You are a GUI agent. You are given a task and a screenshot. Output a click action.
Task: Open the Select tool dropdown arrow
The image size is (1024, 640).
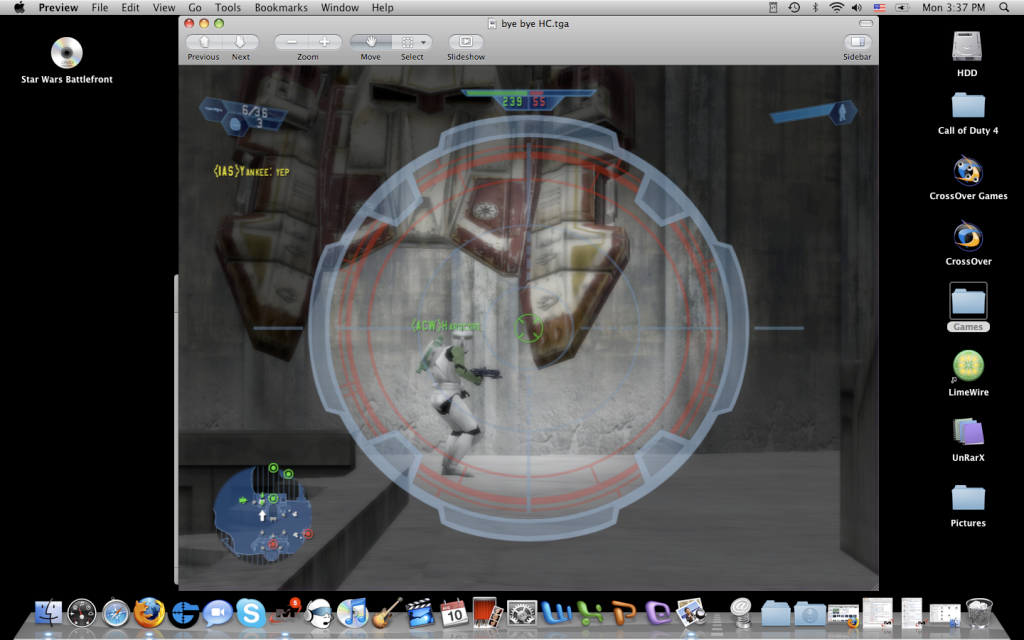point(424,42)
